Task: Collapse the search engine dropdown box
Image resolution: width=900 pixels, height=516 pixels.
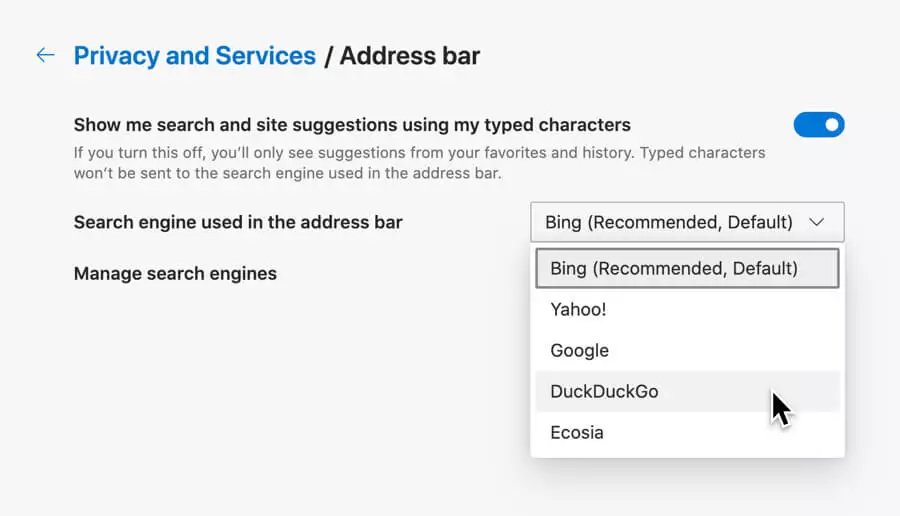Action: coord(687,222)
